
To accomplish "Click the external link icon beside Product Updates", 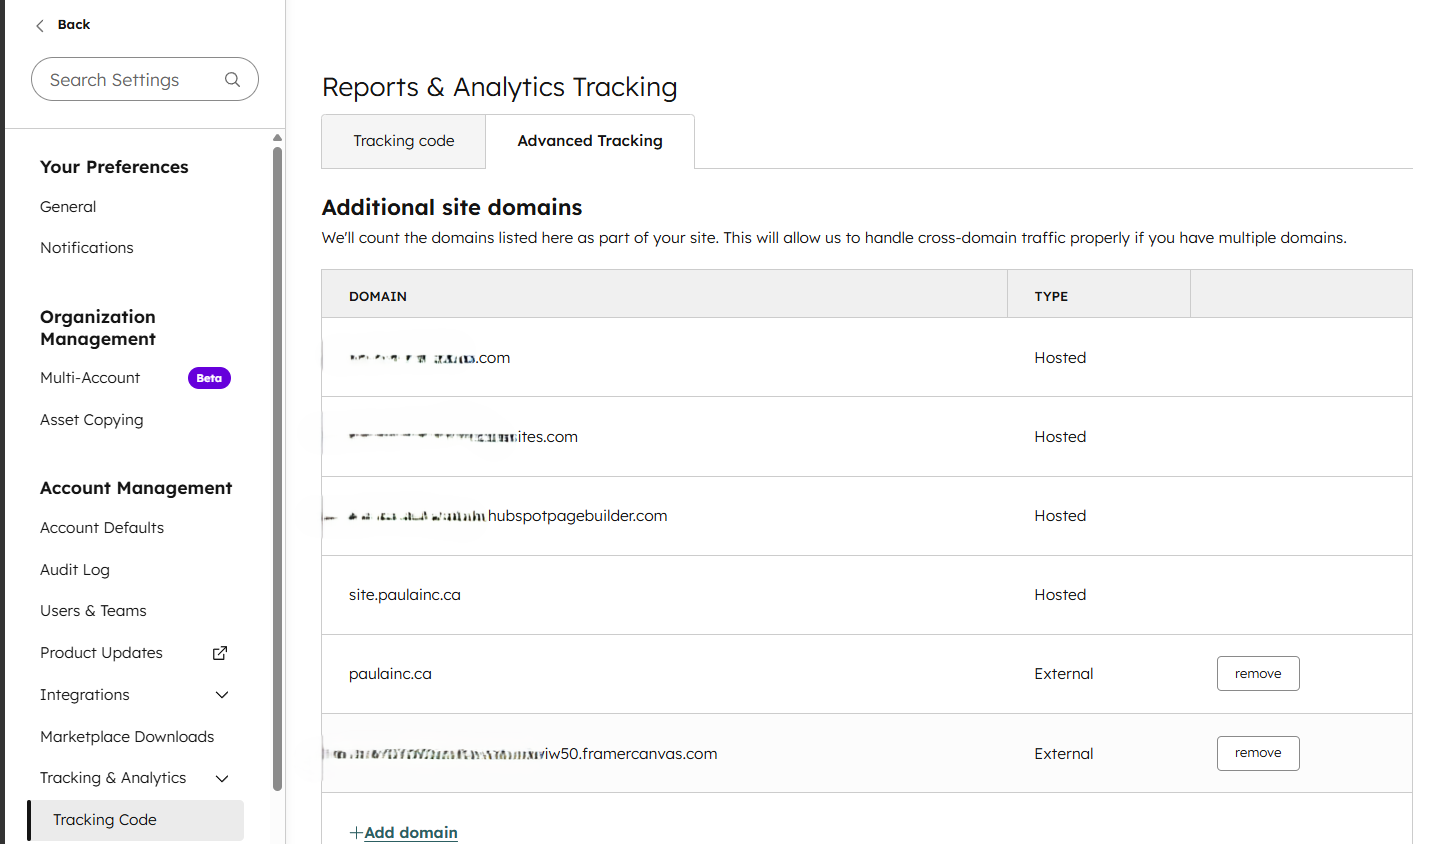I will pos(220,653).
